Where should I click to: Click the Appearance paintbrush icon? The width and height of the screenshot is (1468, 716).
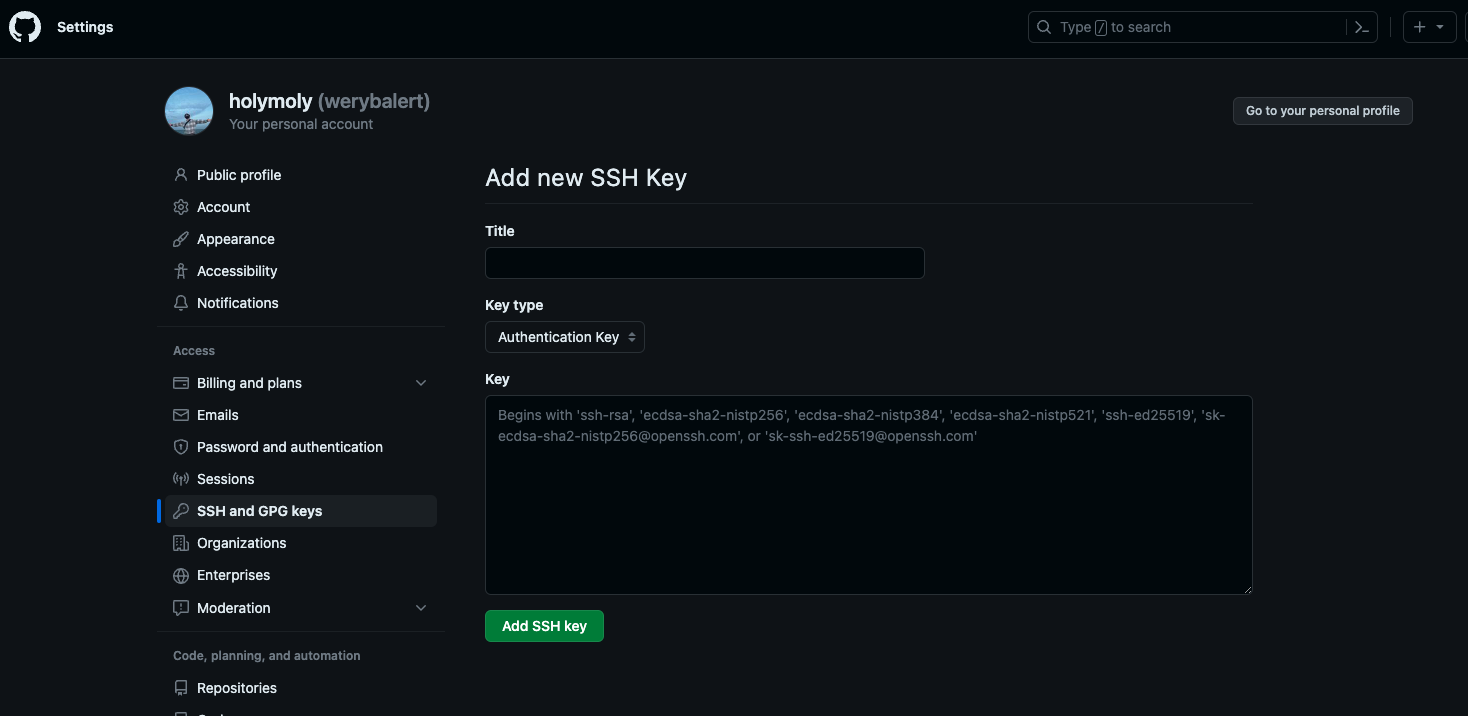[181, 239]
